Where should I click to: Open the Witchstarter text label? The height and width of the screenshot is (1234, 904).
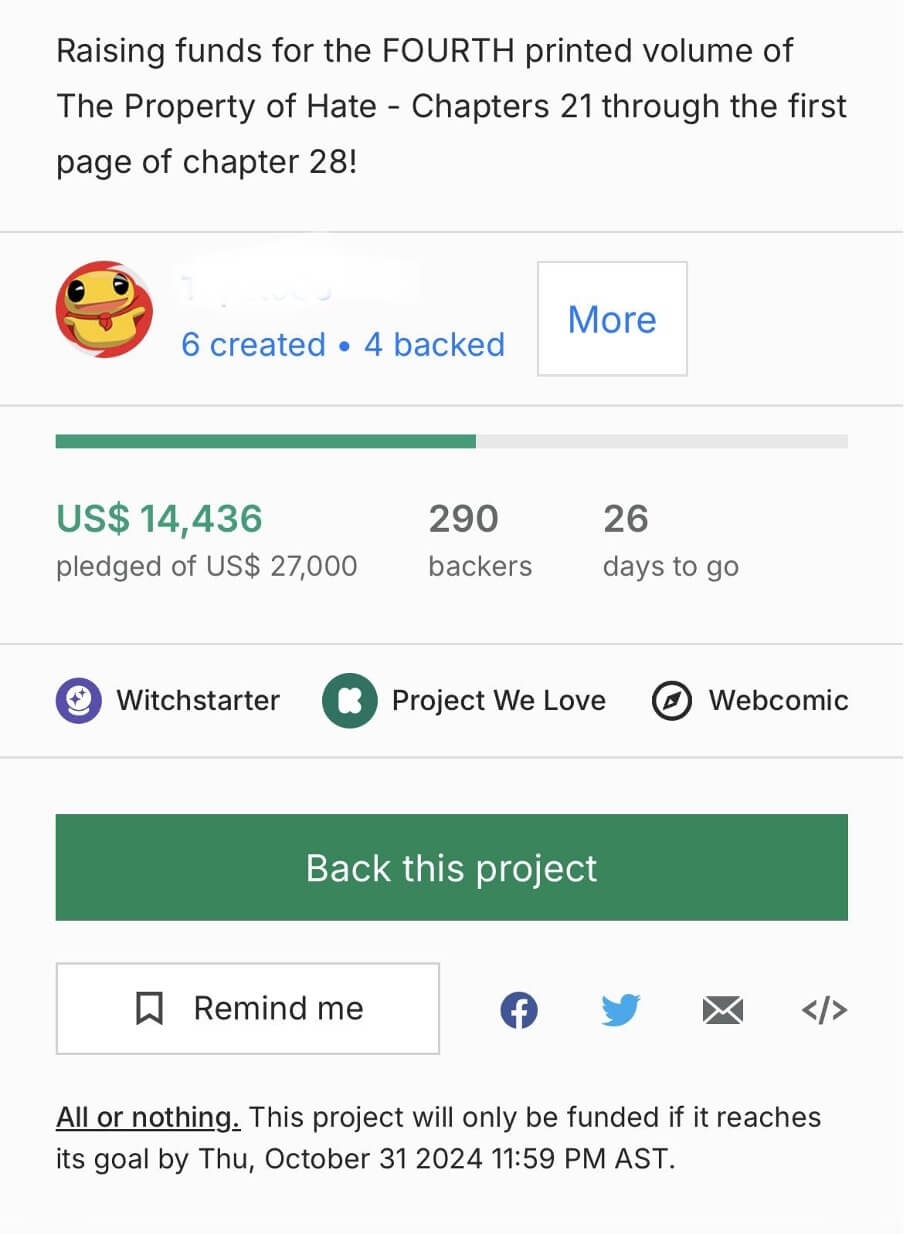pyautogui.click(x=198, y=701)
